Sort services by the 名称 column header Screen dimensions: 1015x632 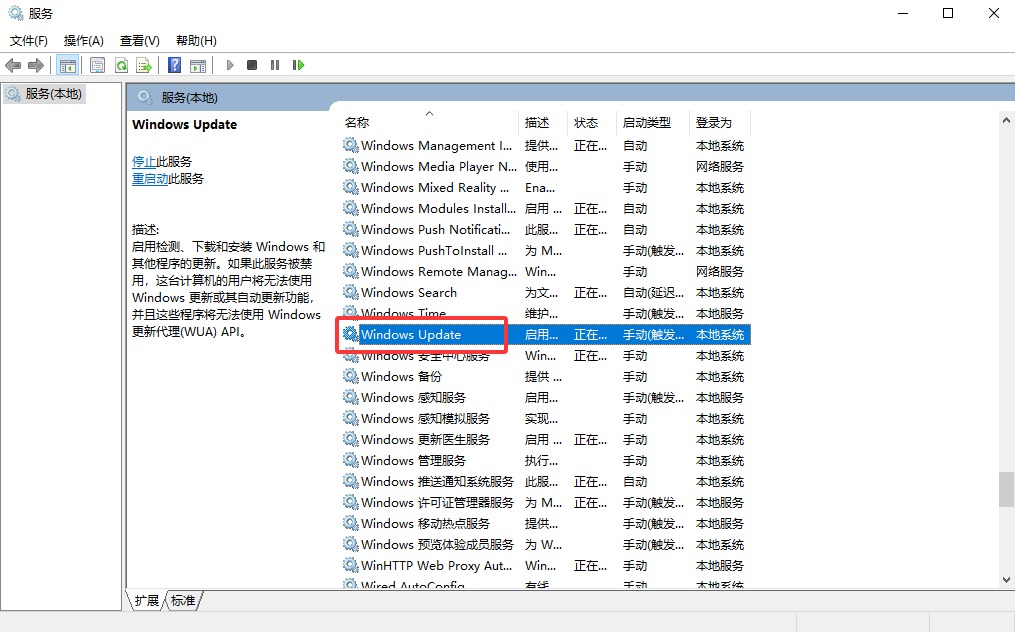point(357,122)
